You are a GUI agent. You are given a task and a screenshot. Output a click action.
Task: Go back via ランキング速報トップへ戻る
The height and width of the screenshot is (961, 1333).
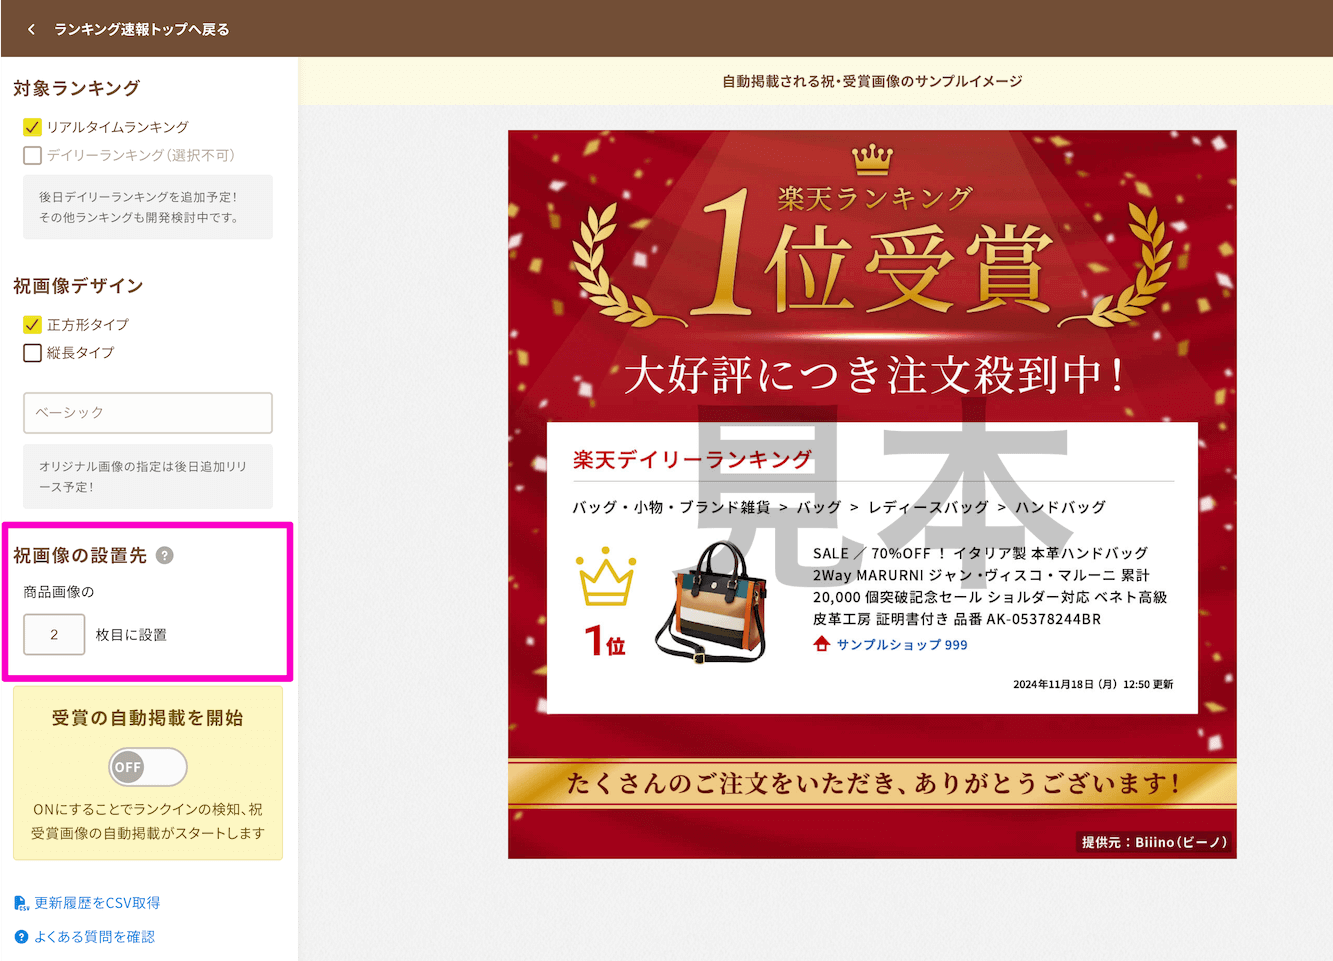point(141,29)
